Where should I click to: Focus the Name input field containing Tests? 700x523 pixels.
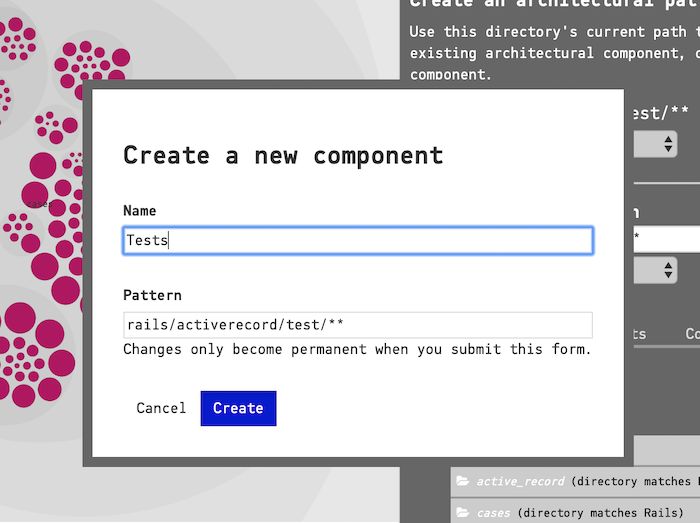358,241
